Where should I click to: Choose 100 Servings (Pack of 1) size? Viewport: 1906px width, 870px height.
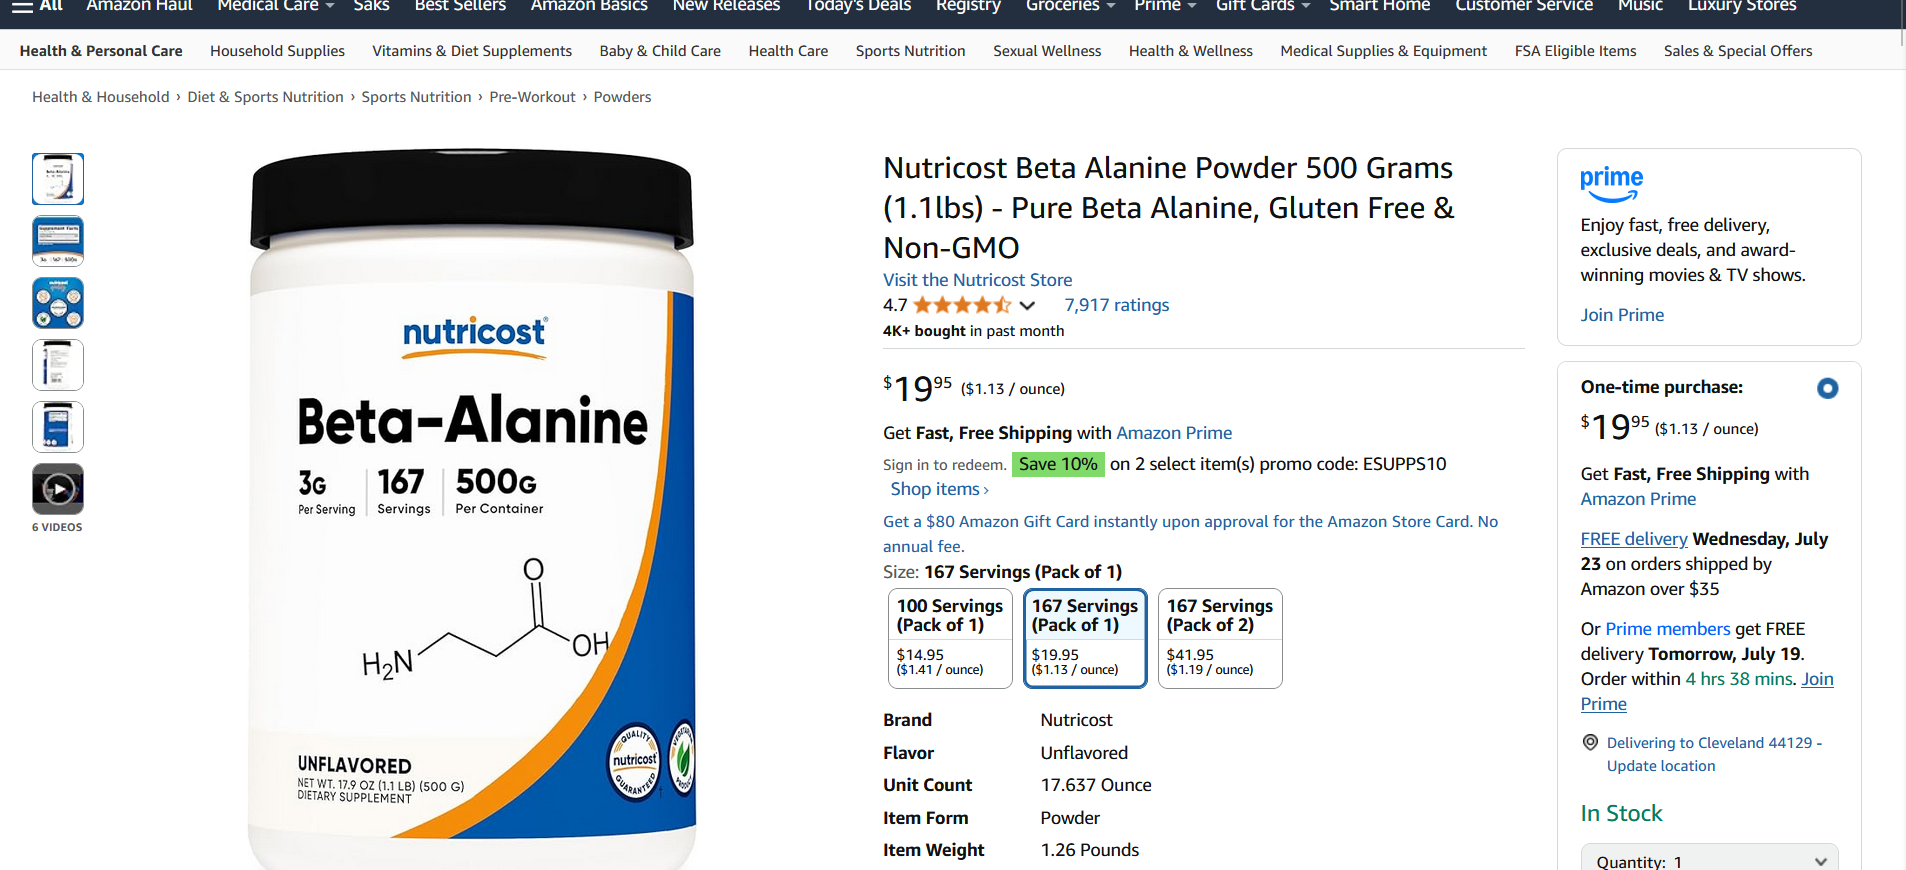coord(950,638)
